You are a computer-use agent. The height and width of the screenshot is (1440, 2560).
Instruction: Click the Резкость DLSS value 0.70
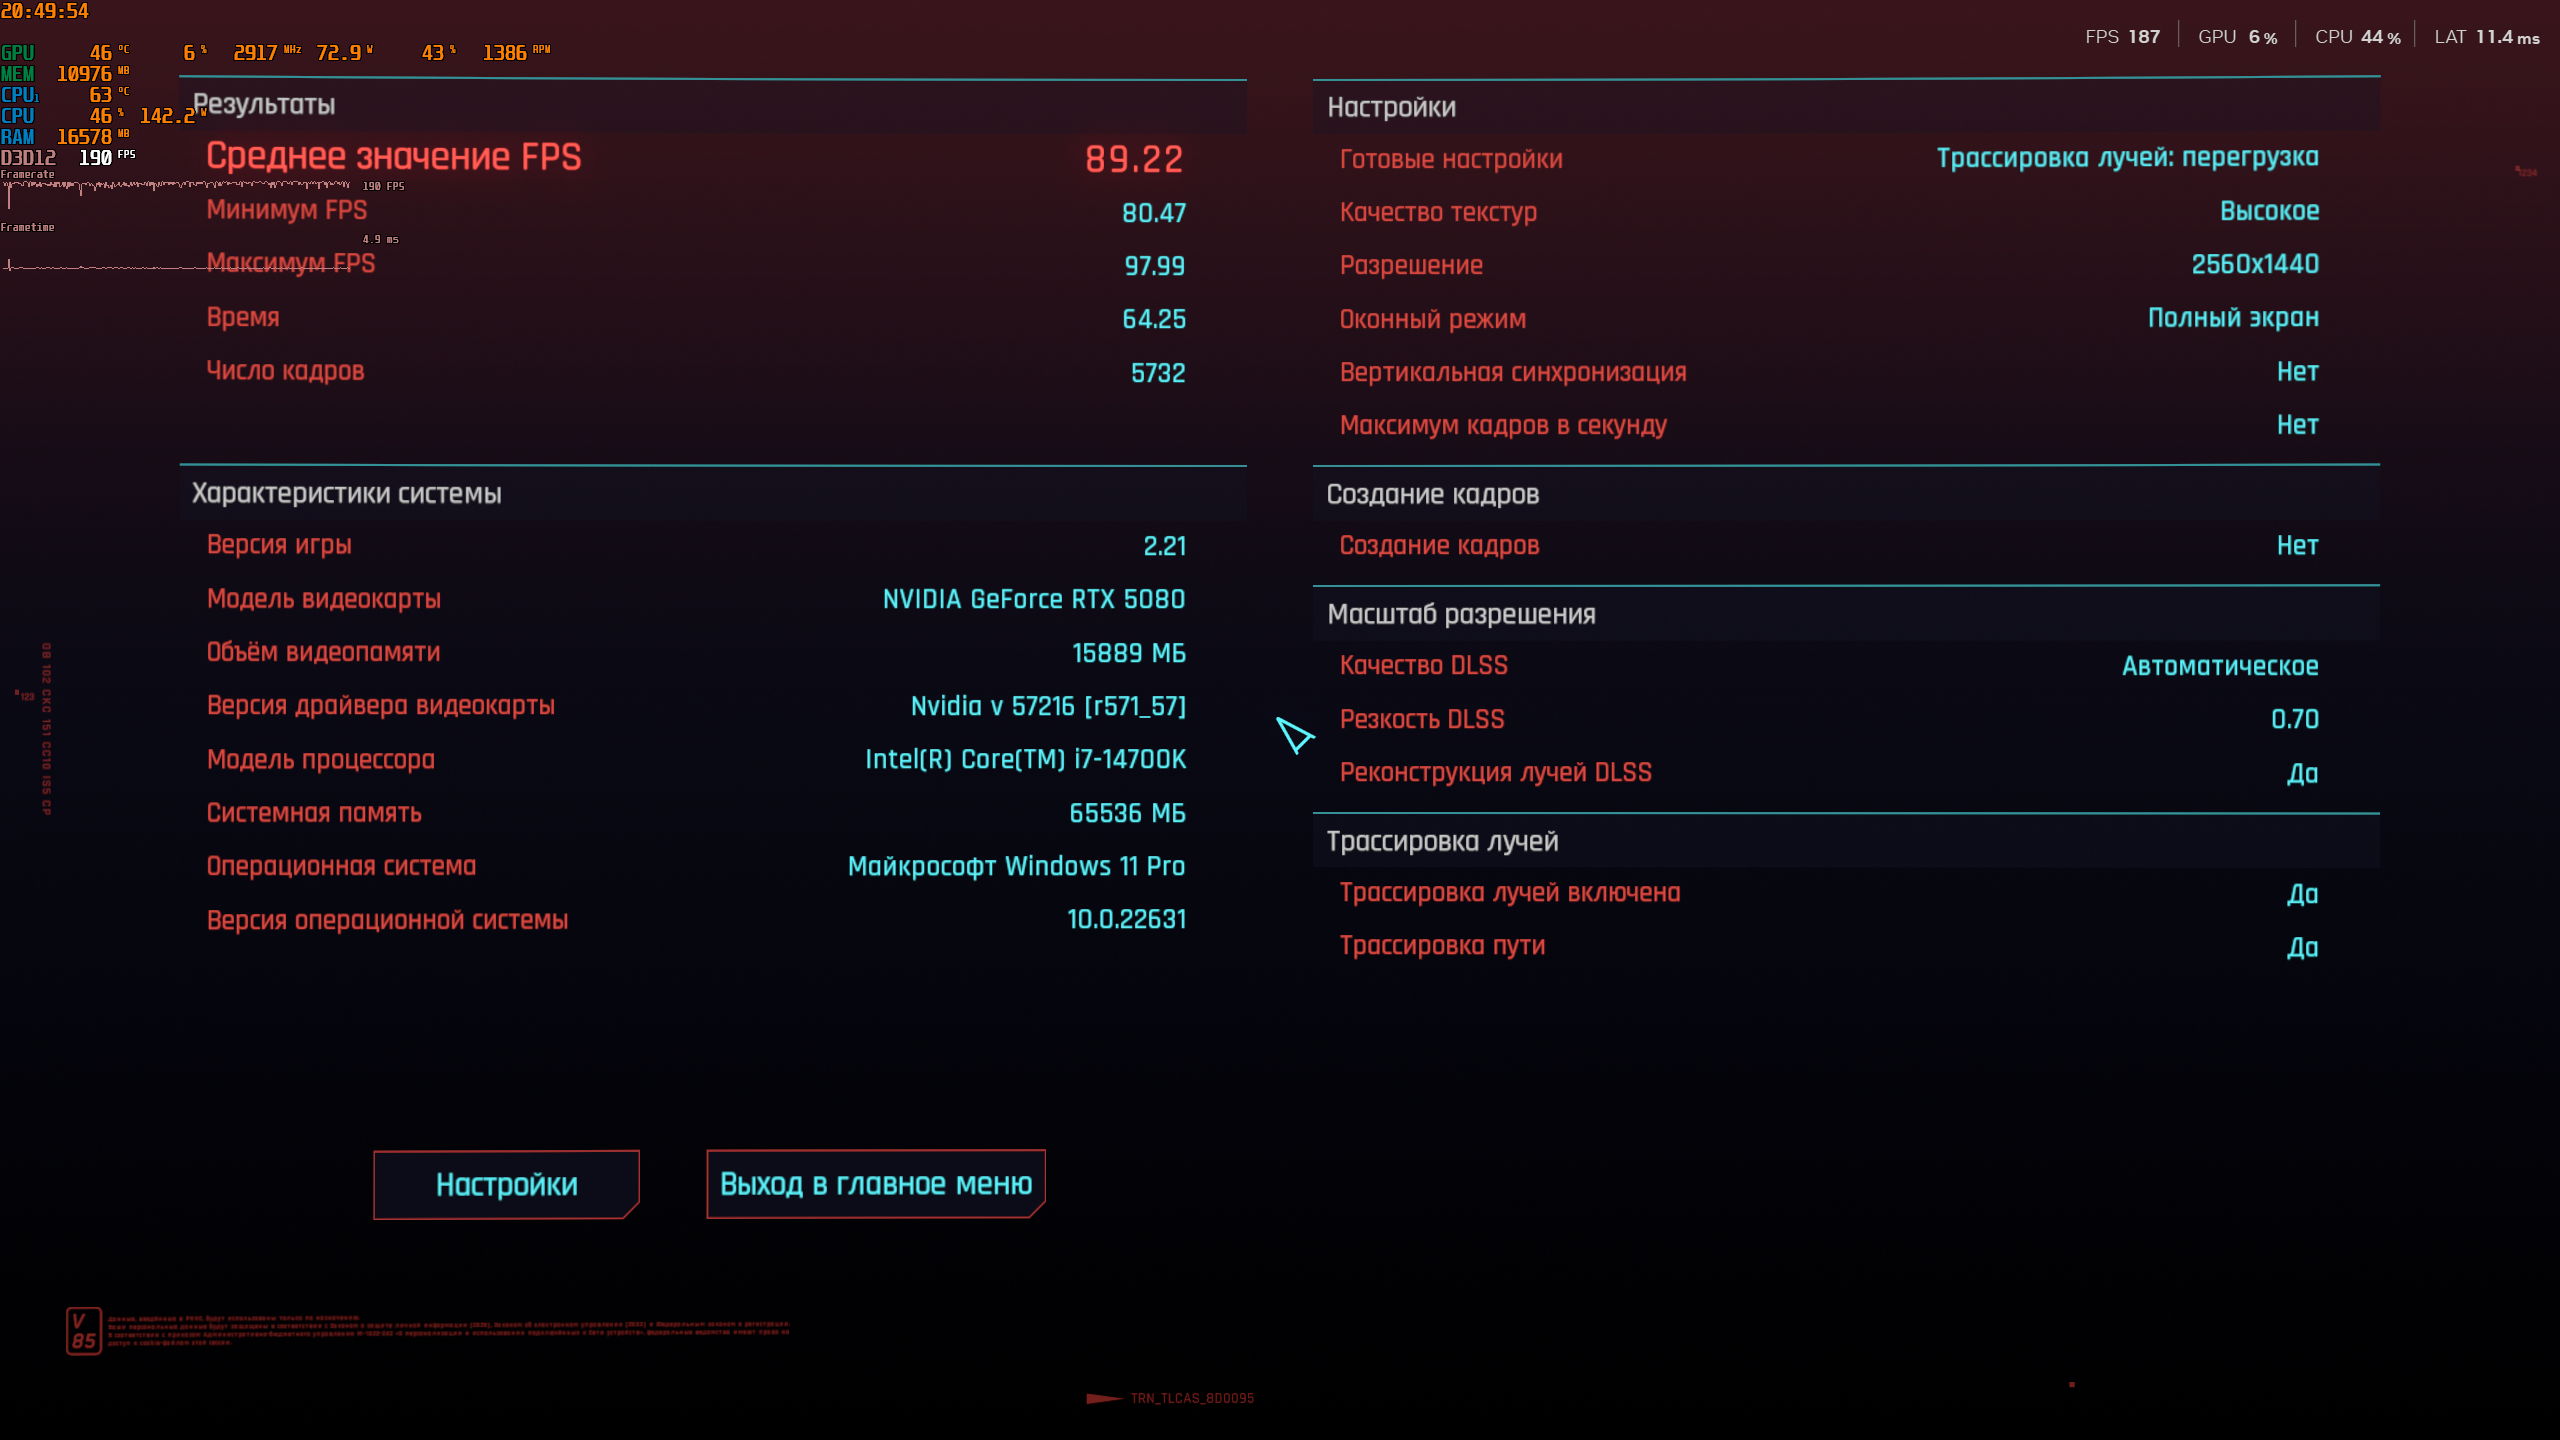coord(2294,719)
